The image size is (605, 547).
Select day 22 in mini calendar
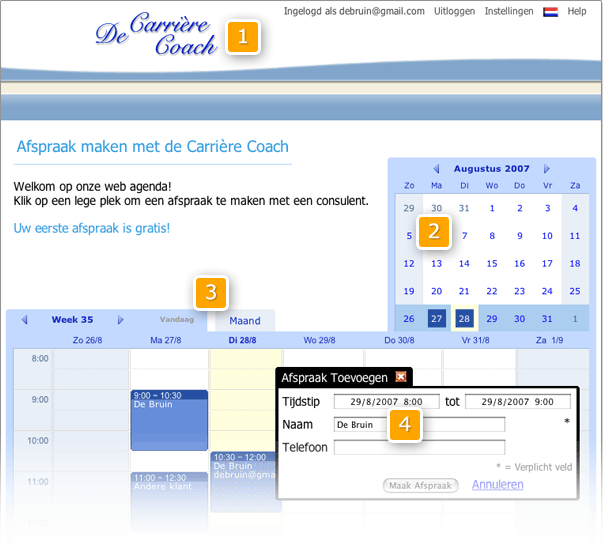(492, 291)
